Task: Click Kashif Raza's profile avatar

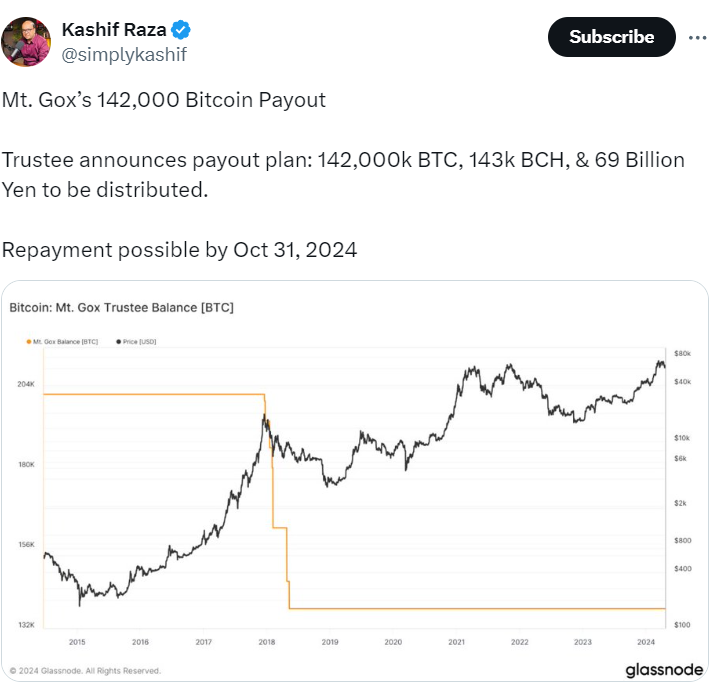Action: pos(27,42)
